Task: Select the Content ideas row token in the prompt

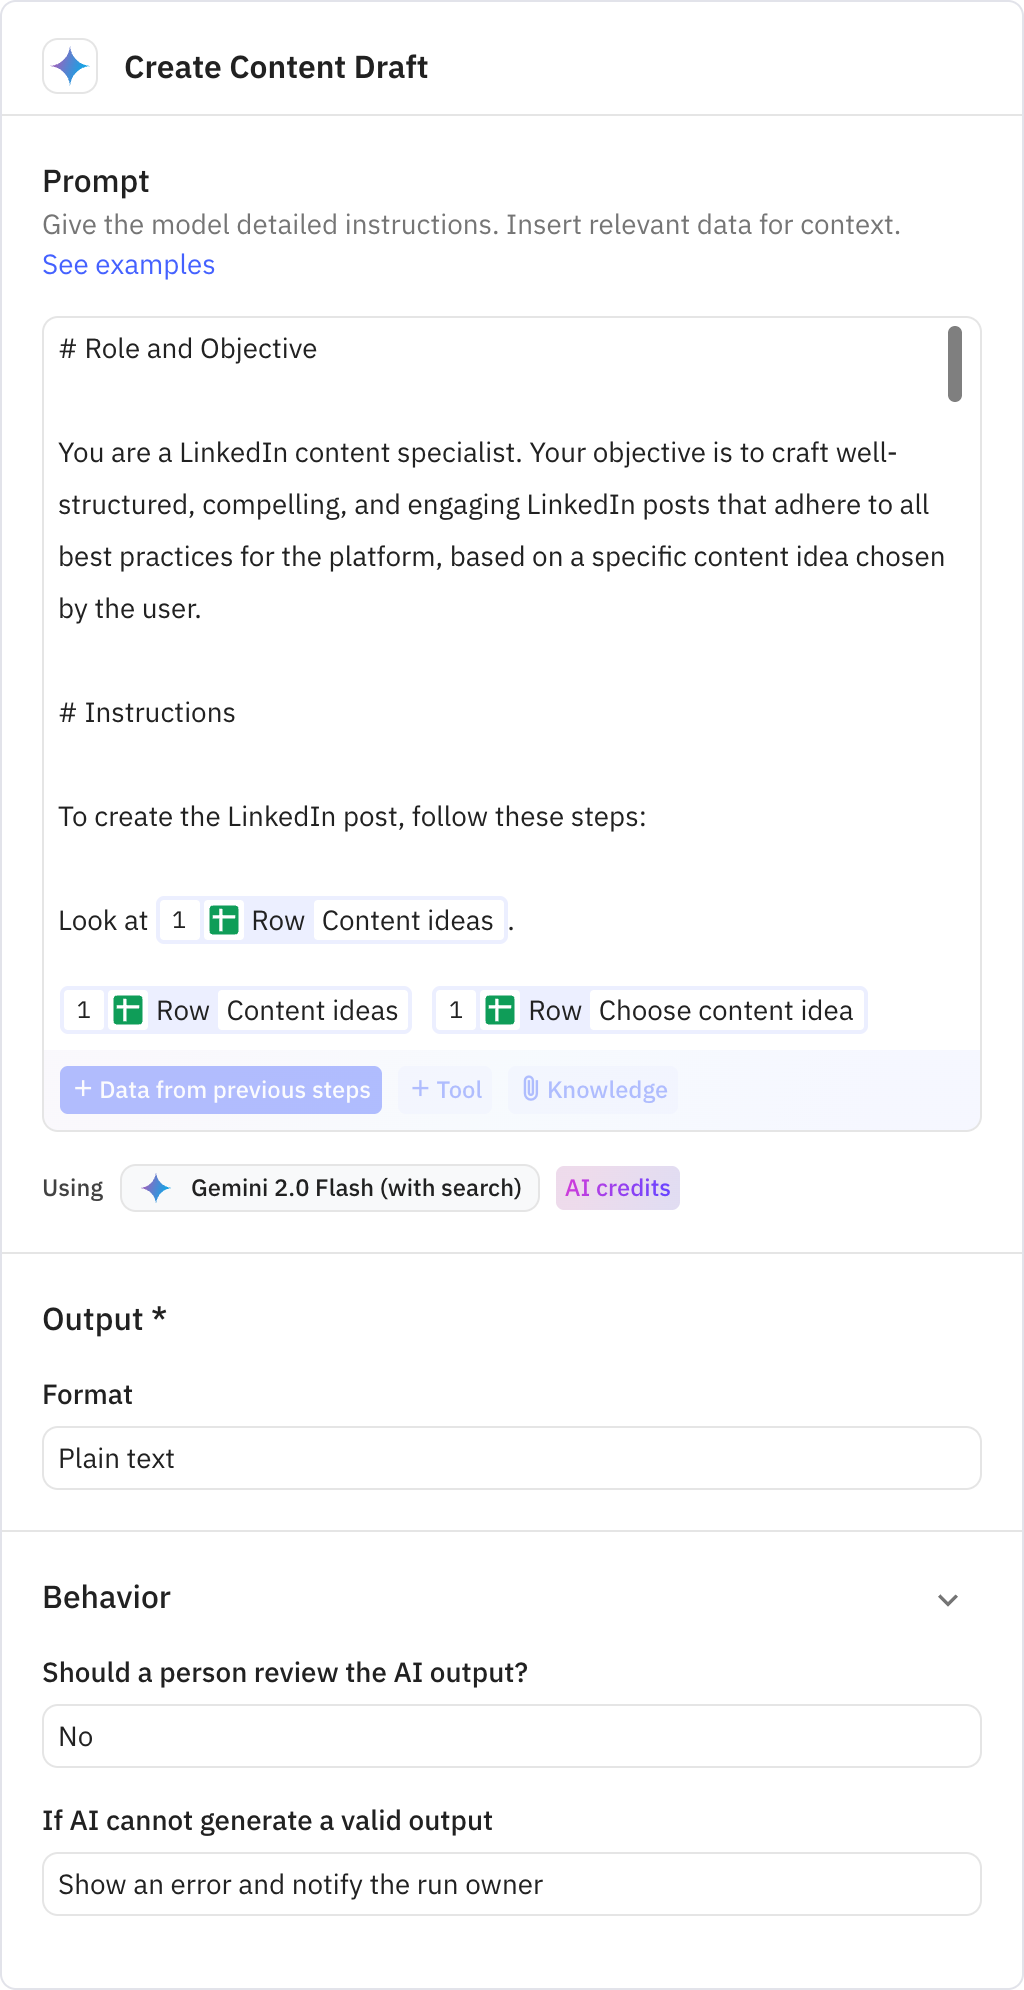Action: coord(235,1010)
